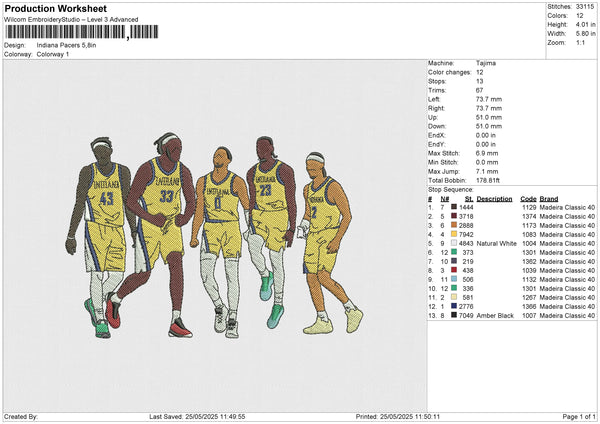Select thread code "1374" in the stop sequence
This screenshot has width=600, height=424.
[x=529, y=216]
